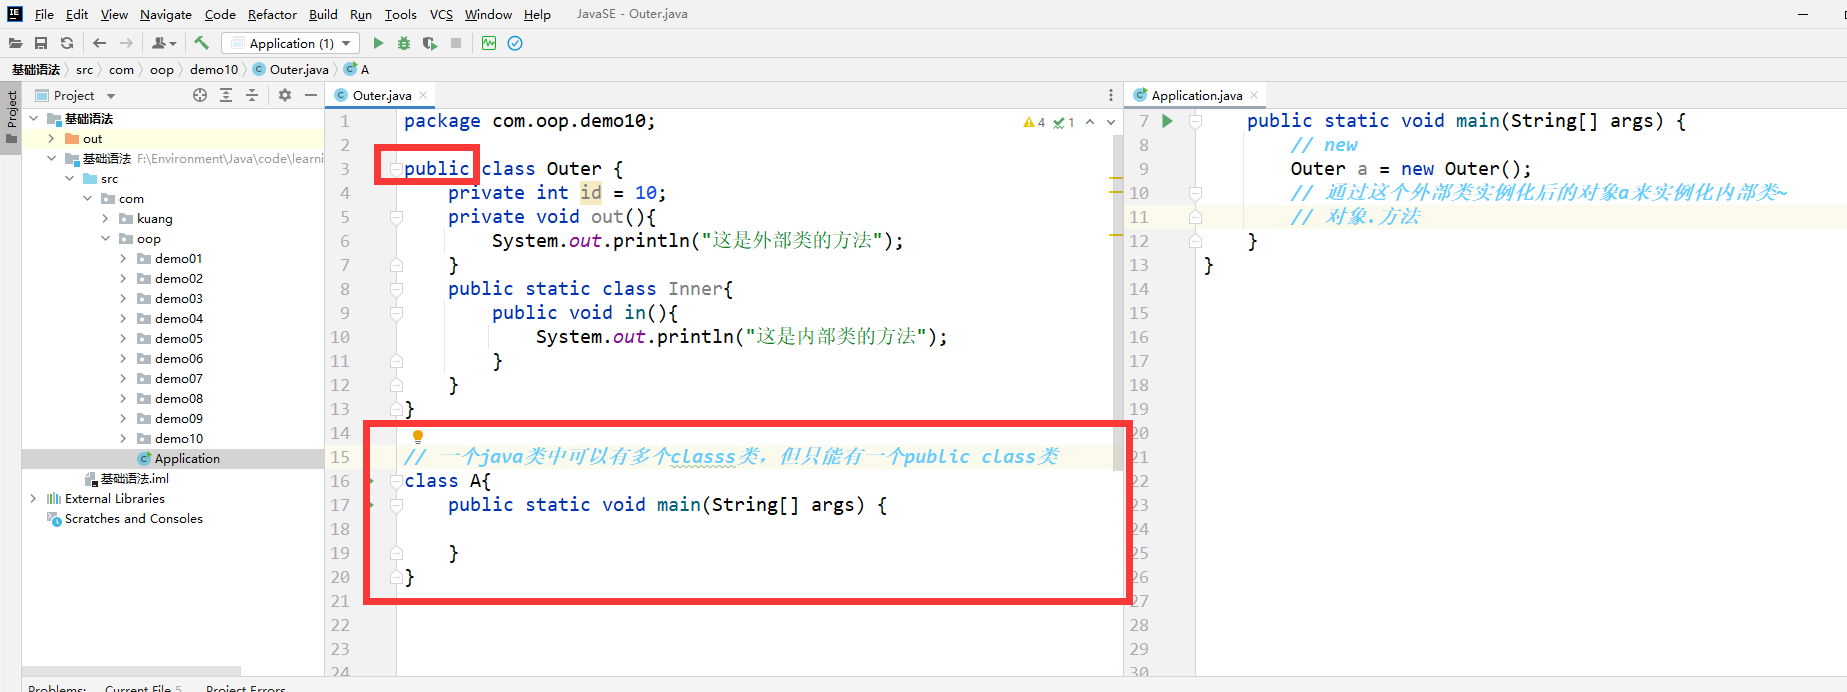This screenshot has width=1847, height=692.
Task: Collapse all in the Project panel
Action: pos(252,95)
